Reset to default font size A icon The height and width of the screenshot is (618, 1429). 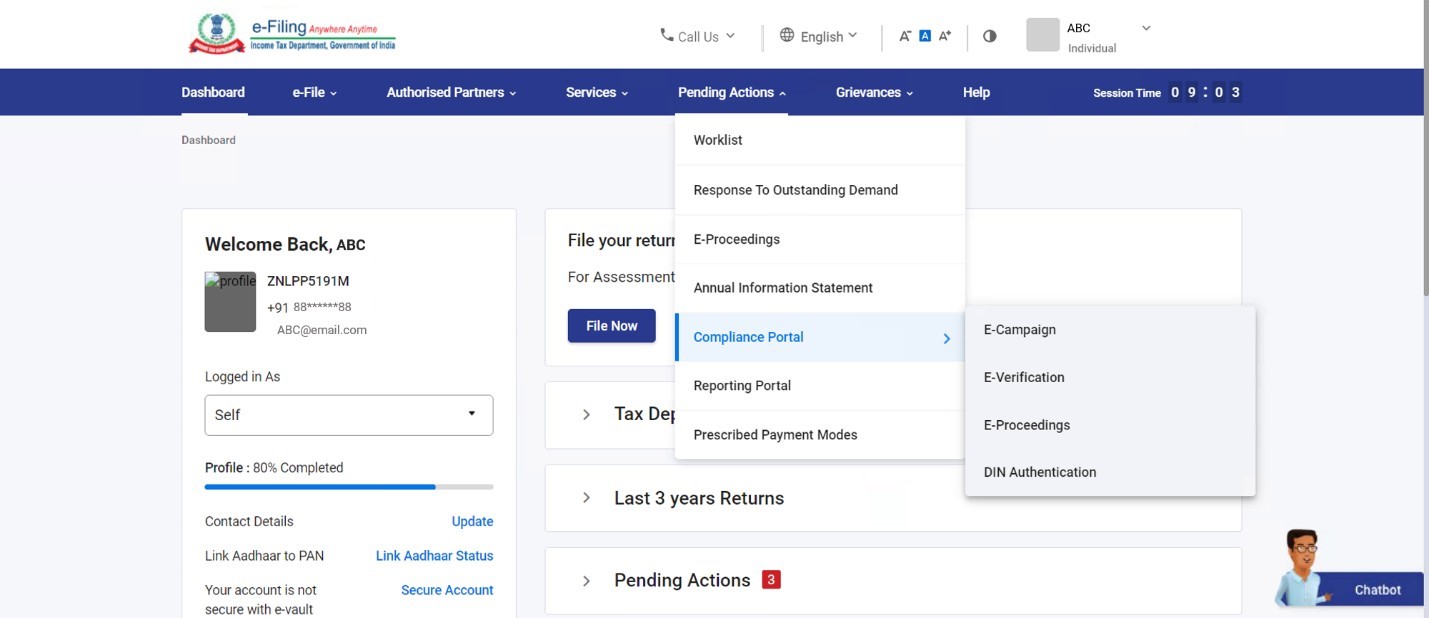point(925,36)
